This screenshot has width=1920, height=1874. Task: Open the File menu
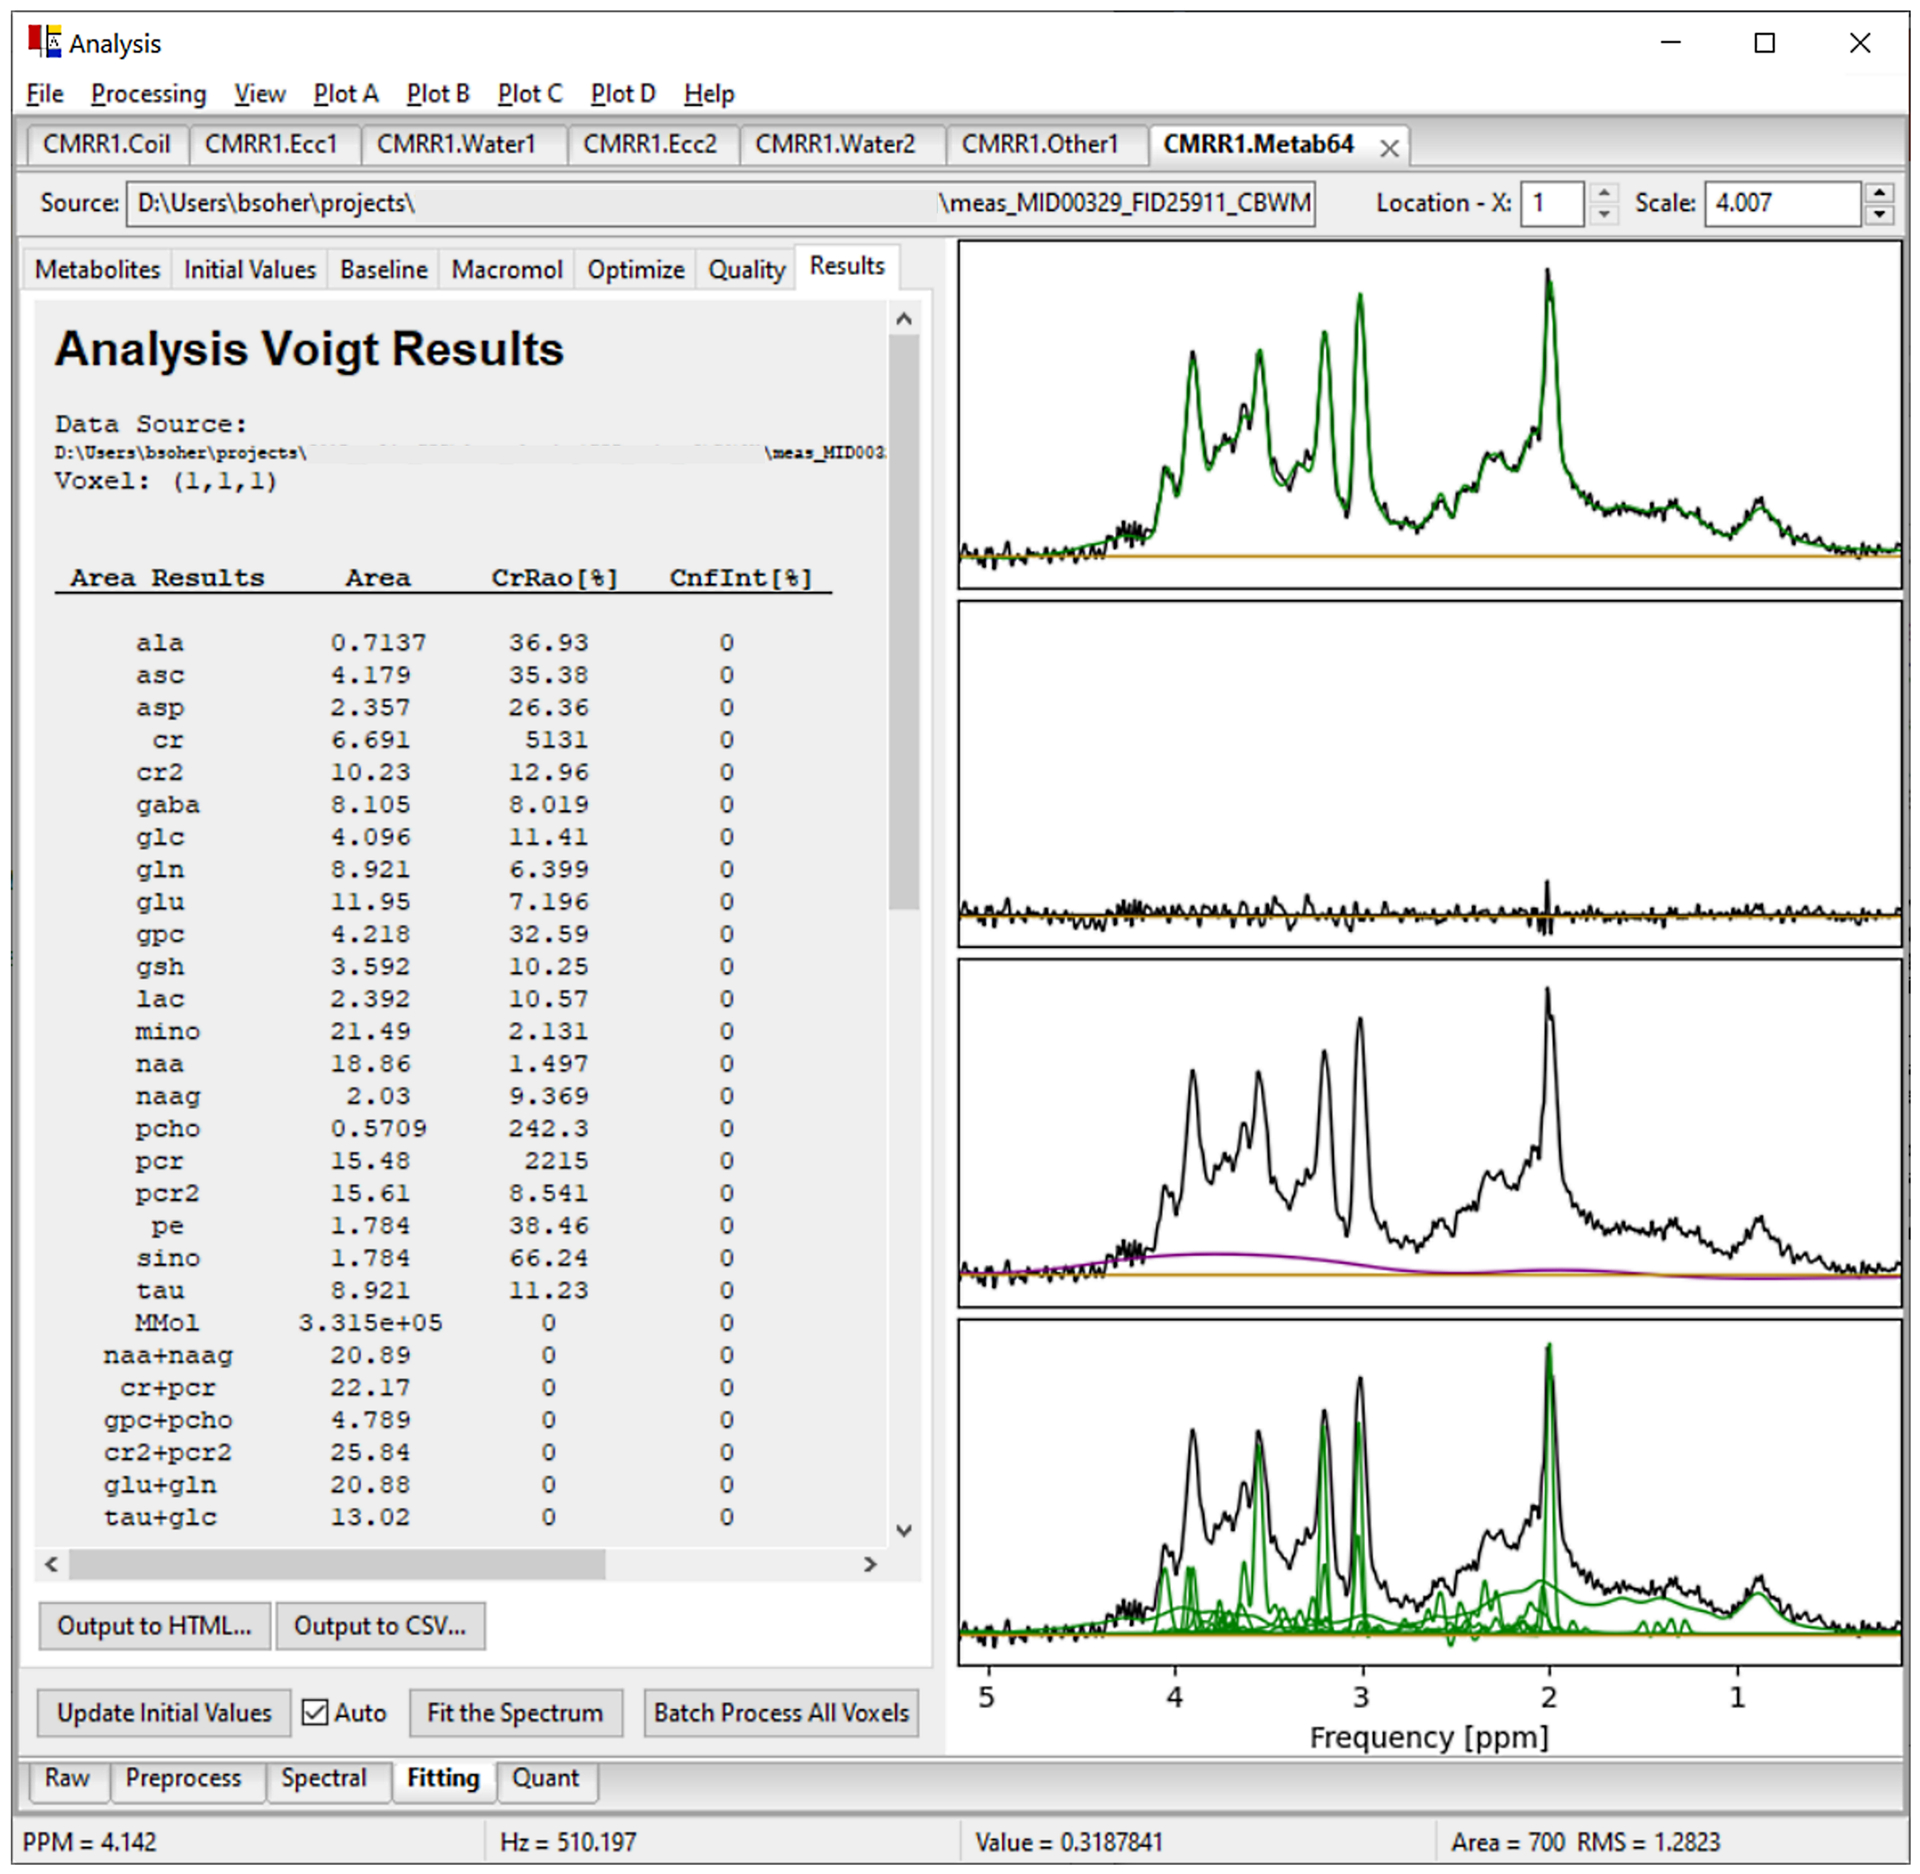44,94
